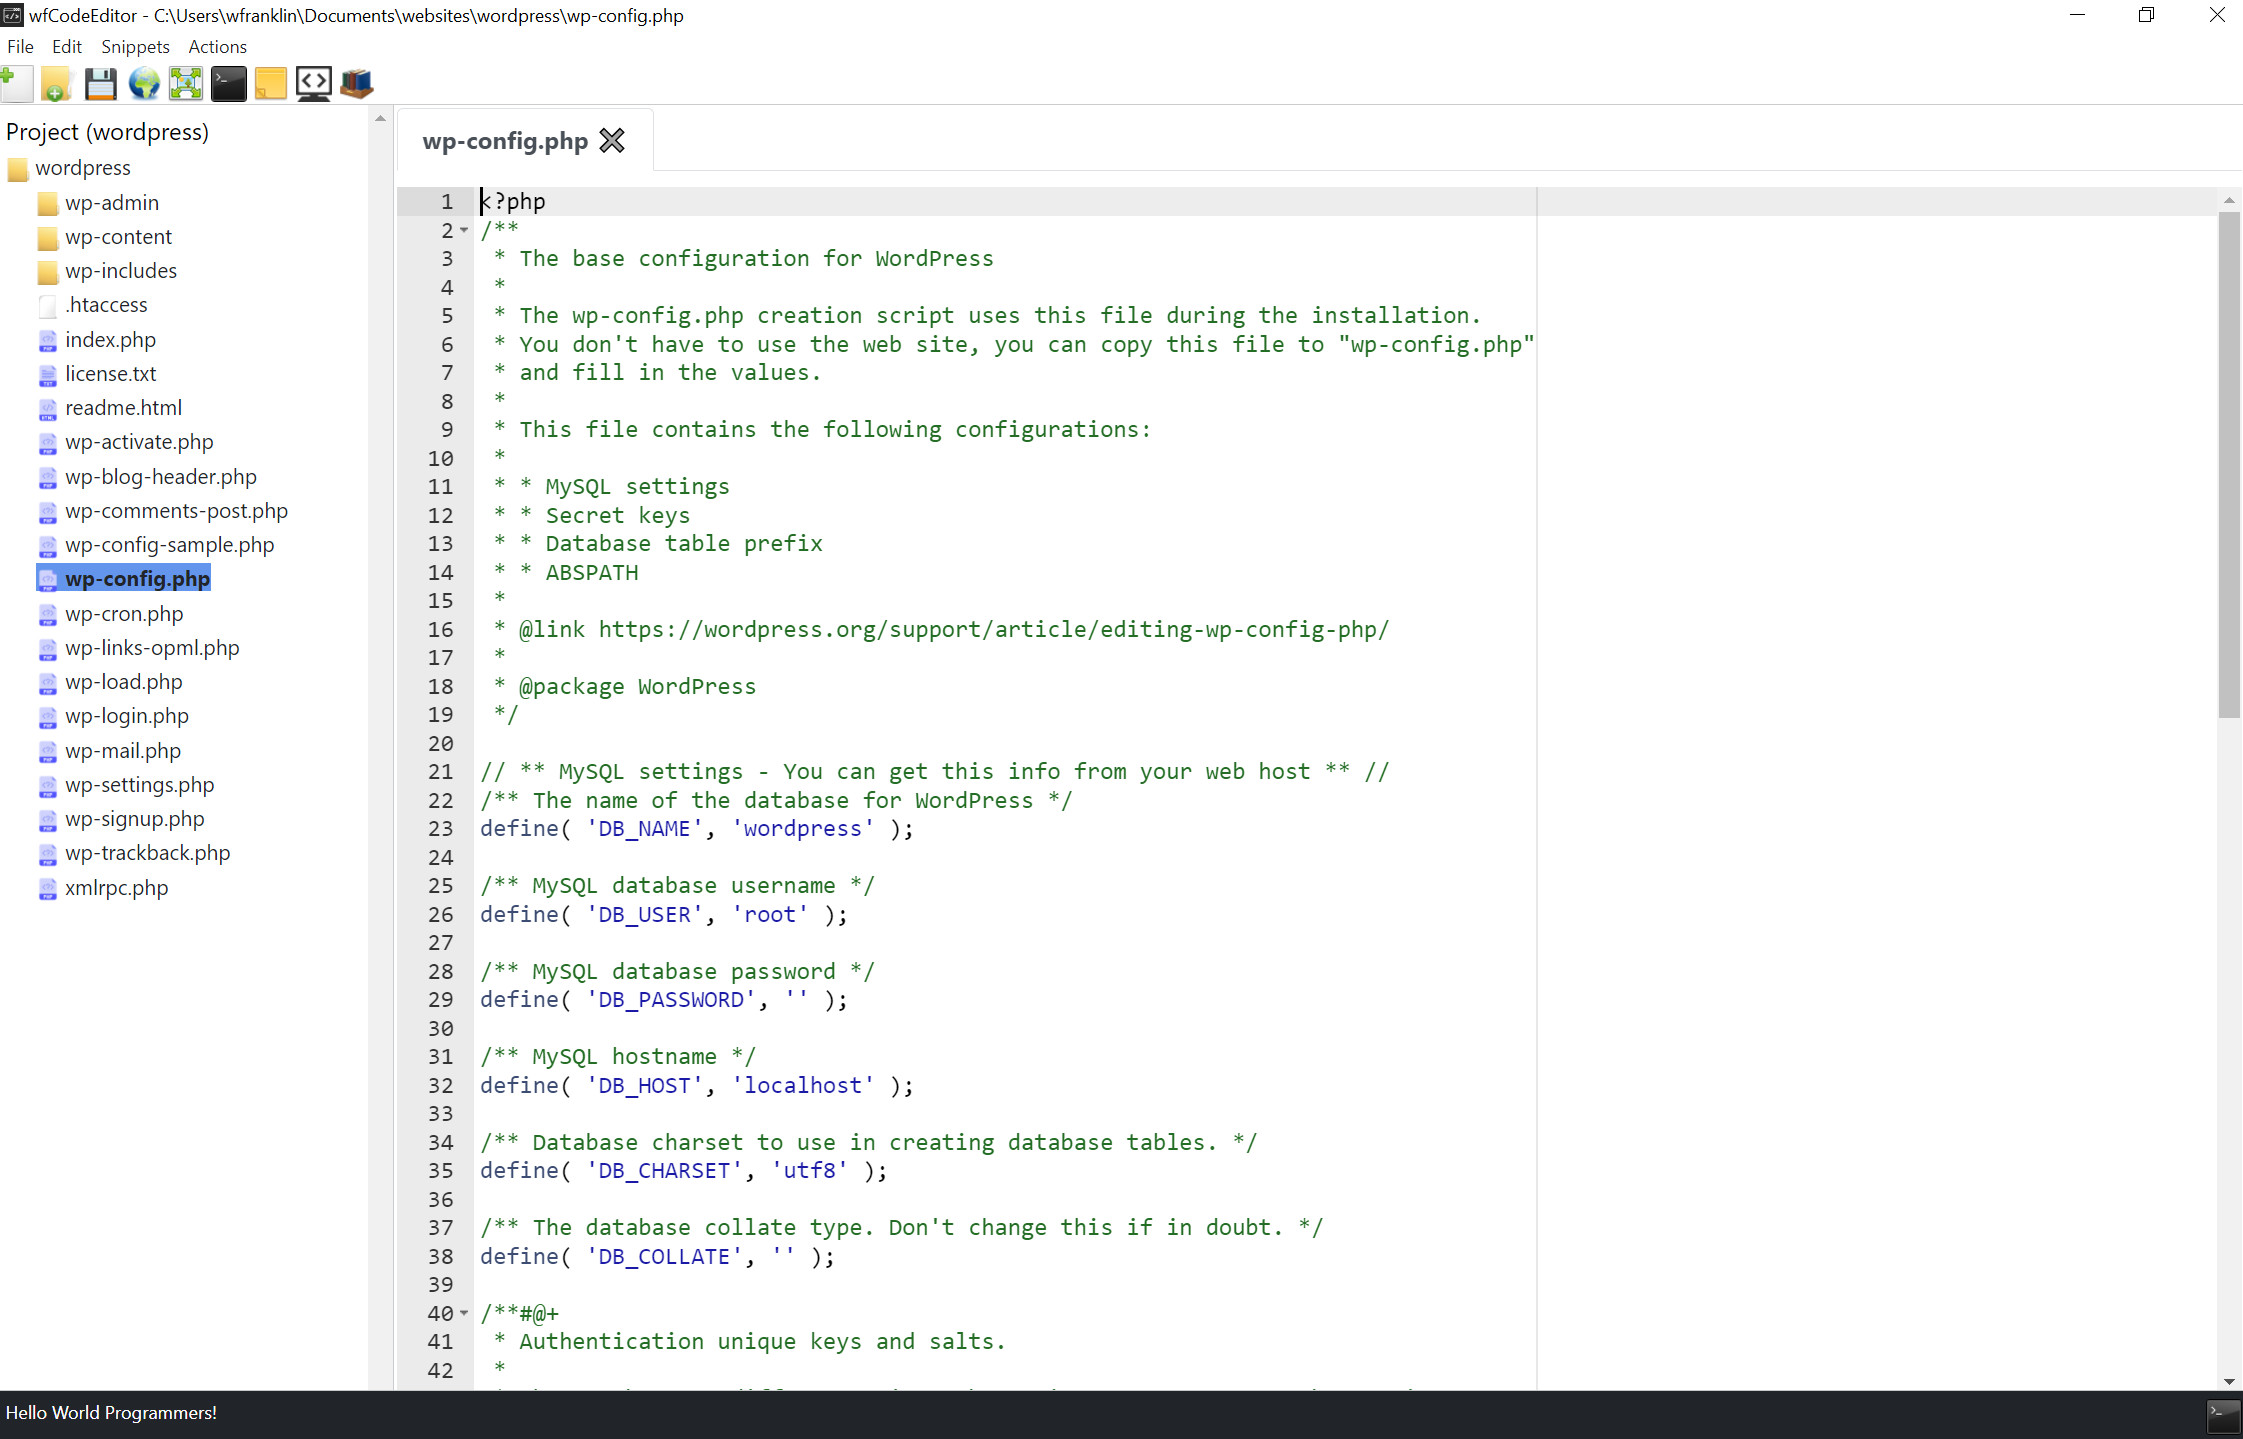The width and height of the screenshot is (2243, 1439).
Task: Select the wp-admin folder icon
Action: [47, 204]
